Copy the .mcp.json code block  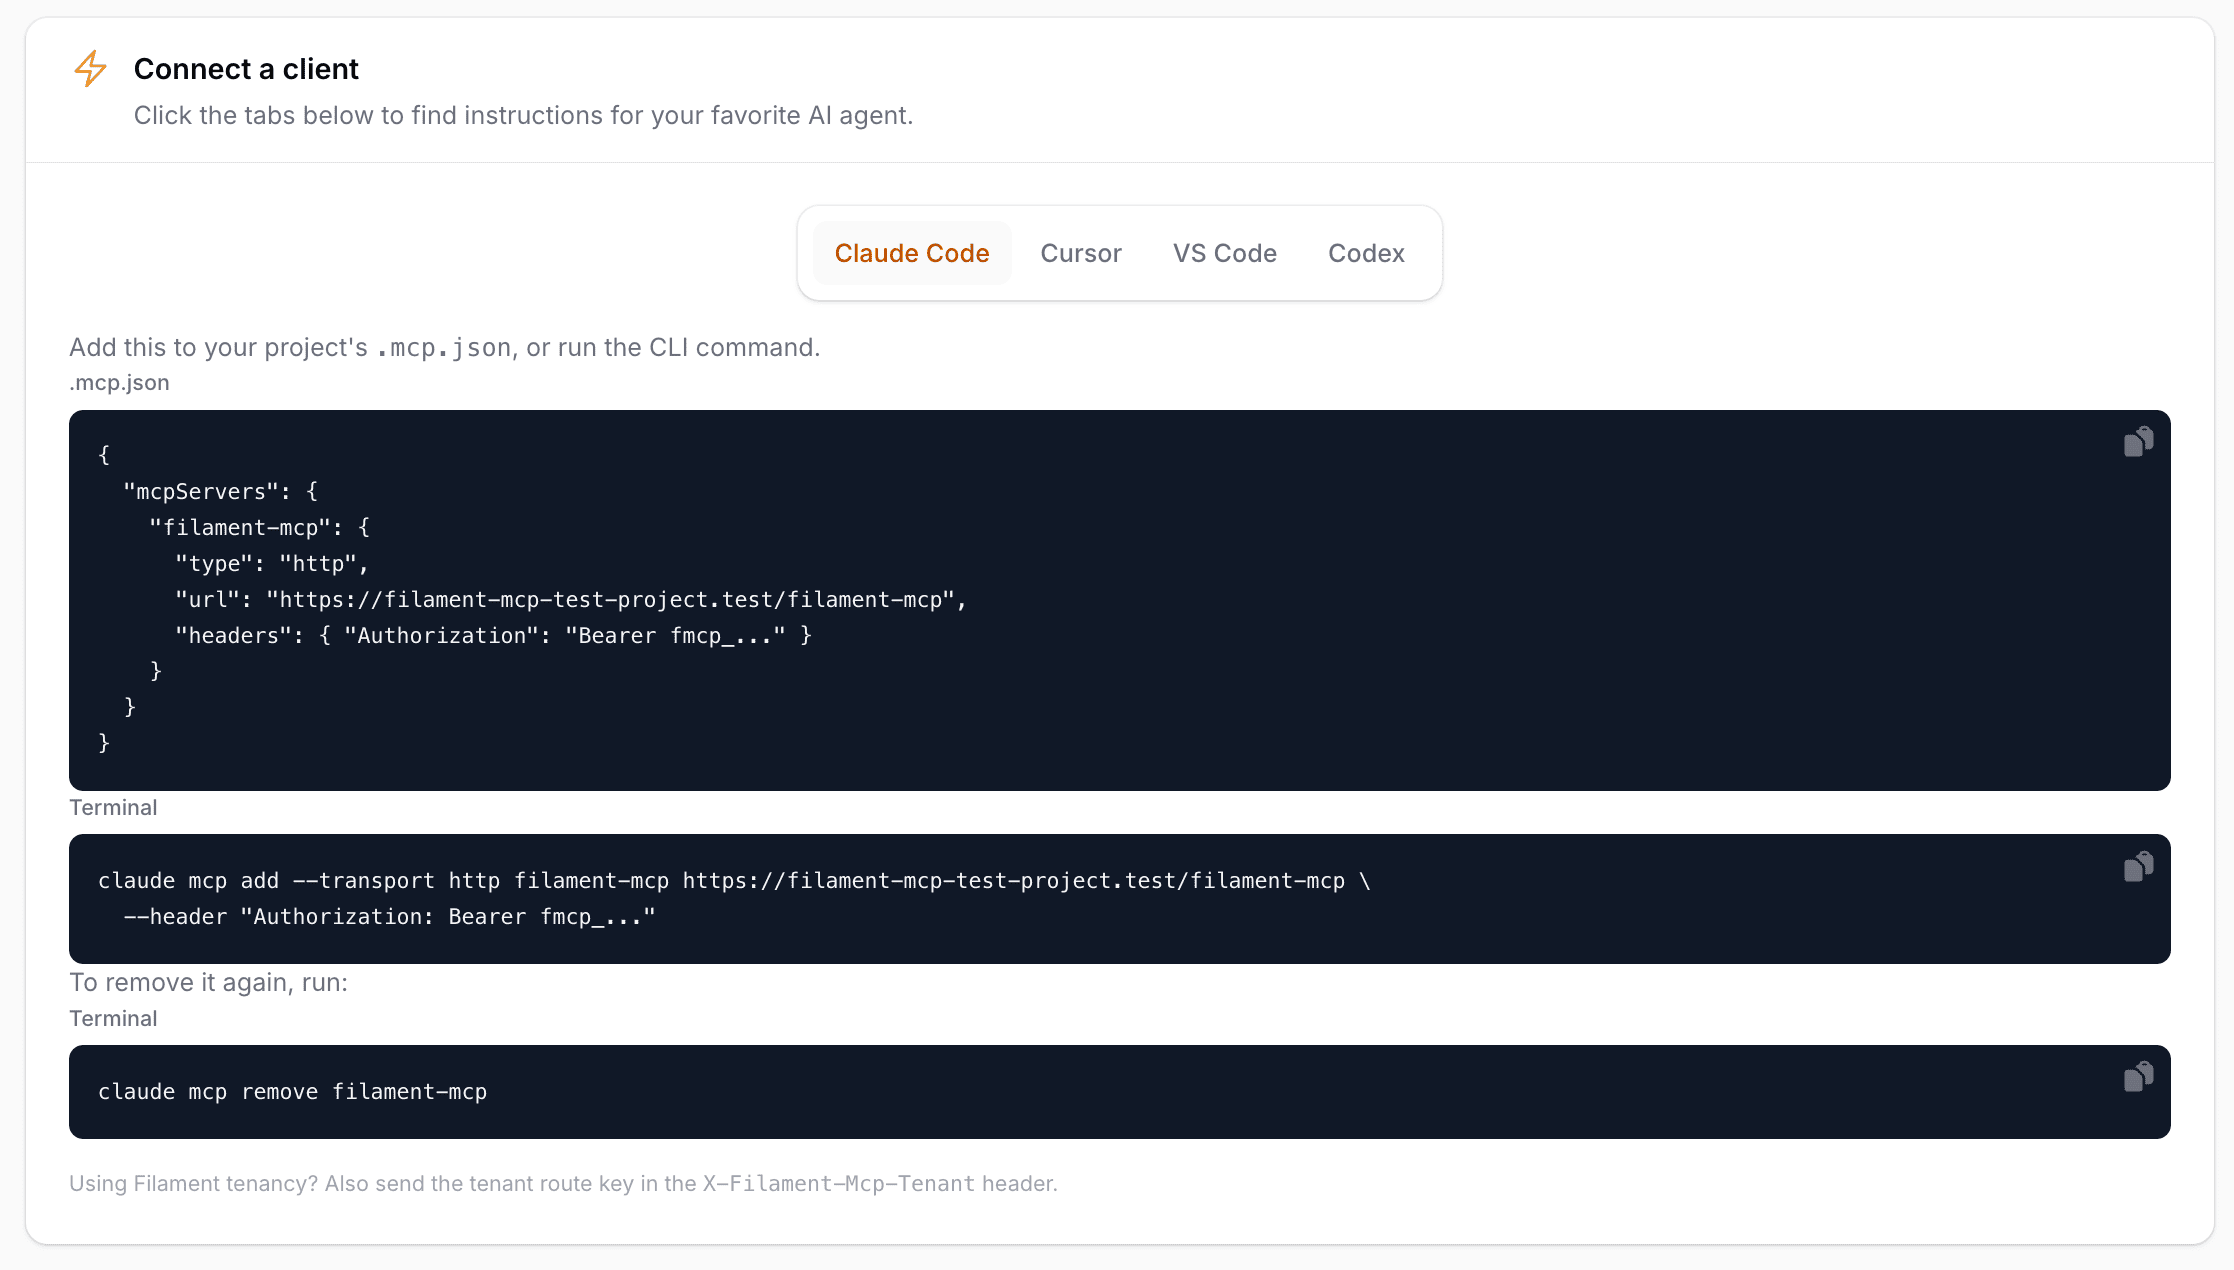tap(2138, 441)
